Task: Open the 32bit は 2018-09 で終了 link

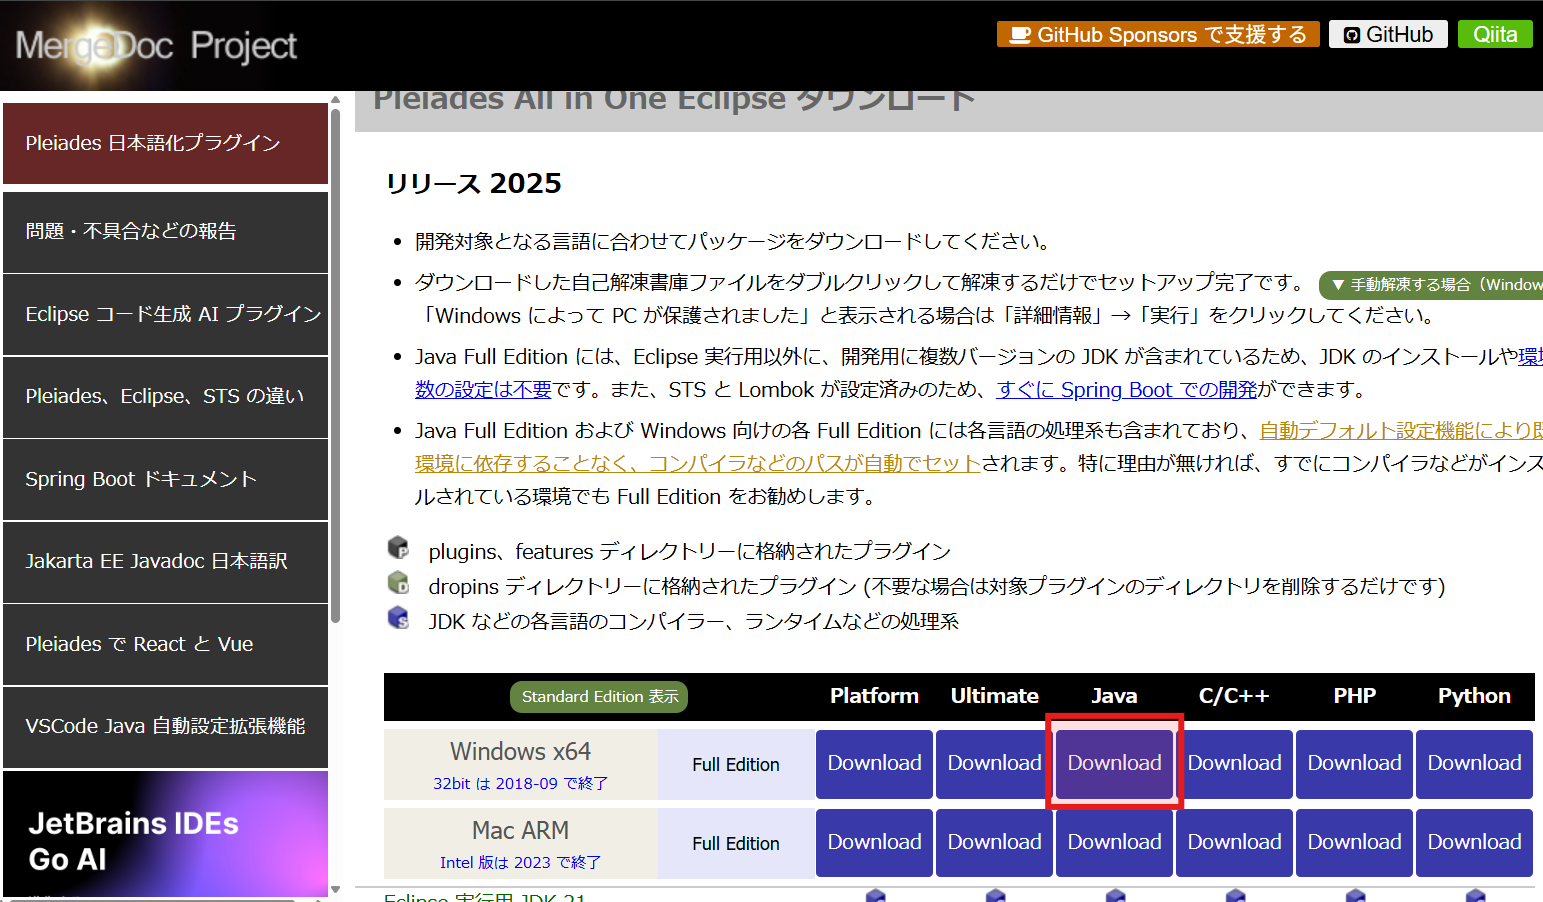Action: click(520, 783)
